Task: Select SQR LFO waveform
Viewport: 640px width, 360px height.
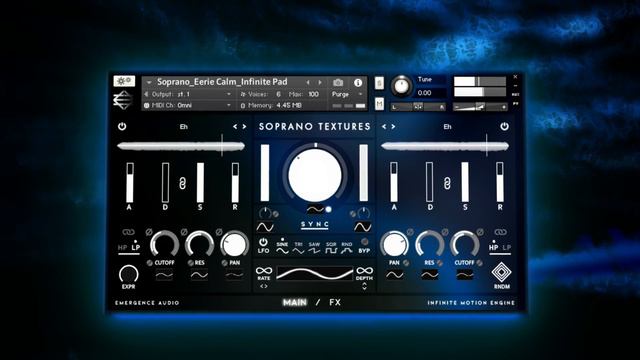Action: coord(331,247)
